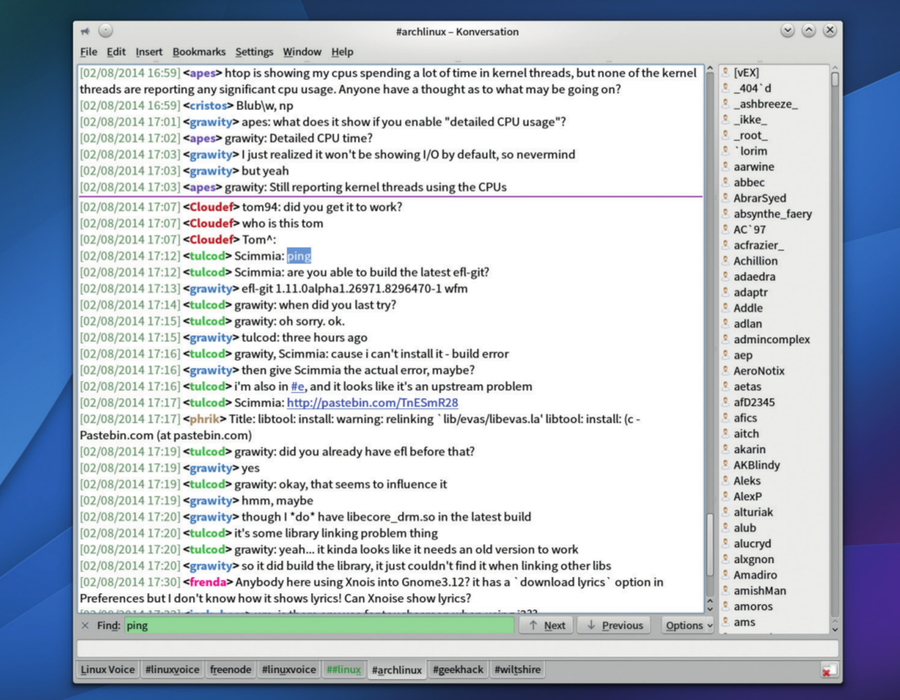Open the pastebin.com/TnESmR28 link
The image size is (900, 700).
tap(373, 403)
